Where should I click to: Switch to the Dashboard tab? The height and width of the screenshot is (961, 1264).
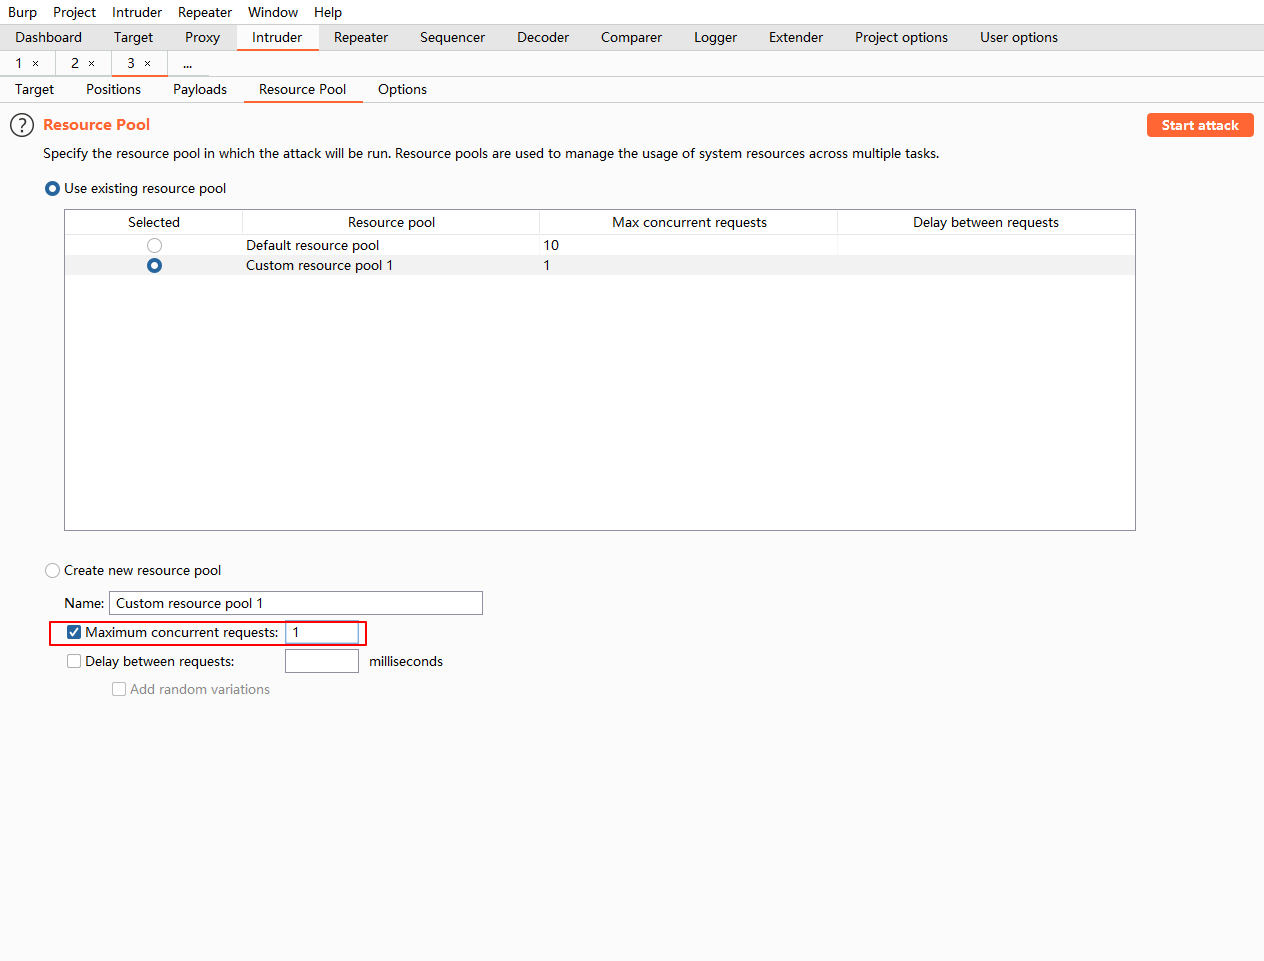49,37
